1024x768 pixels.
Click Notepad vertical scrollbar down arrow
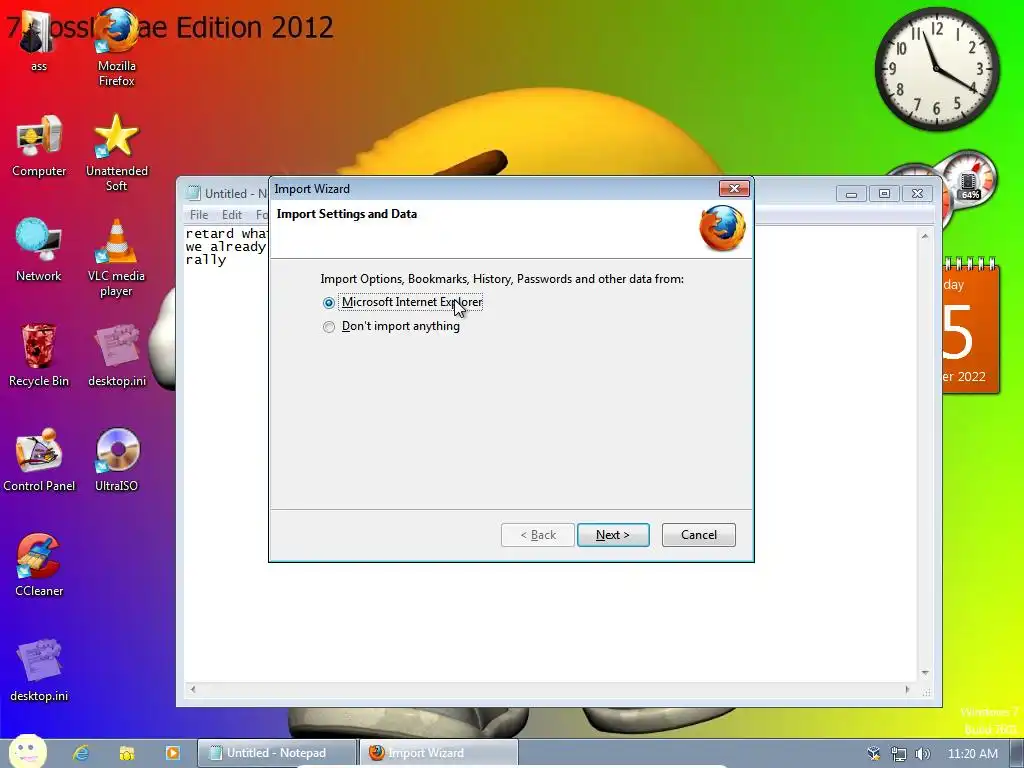pyautogui.click(x=925, y=673)
